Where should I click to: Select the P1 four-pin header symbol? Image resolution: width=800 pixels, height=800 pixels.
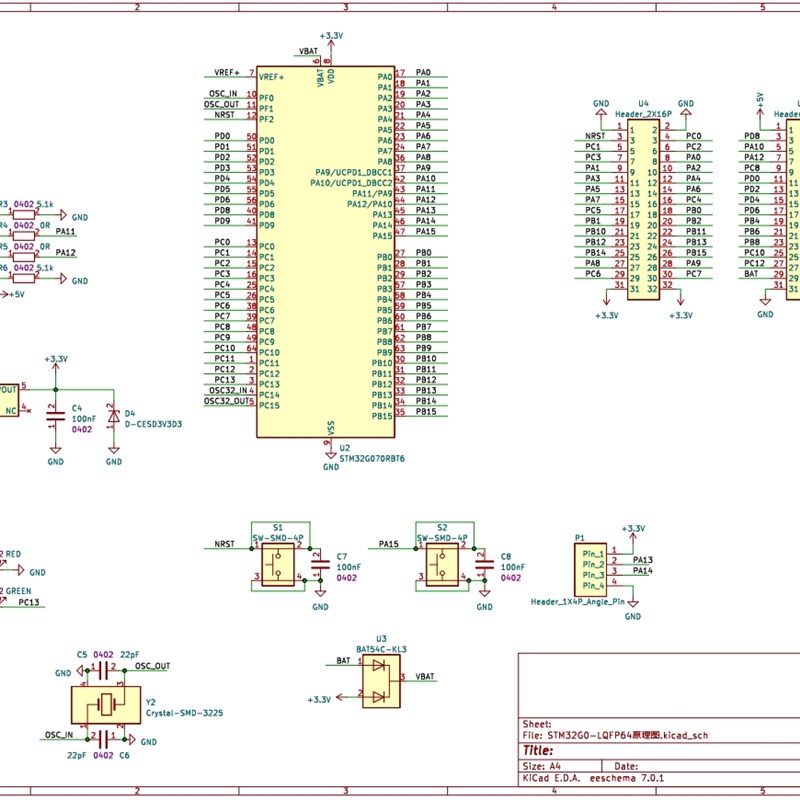pyautogui.click(x=590, y=570)
